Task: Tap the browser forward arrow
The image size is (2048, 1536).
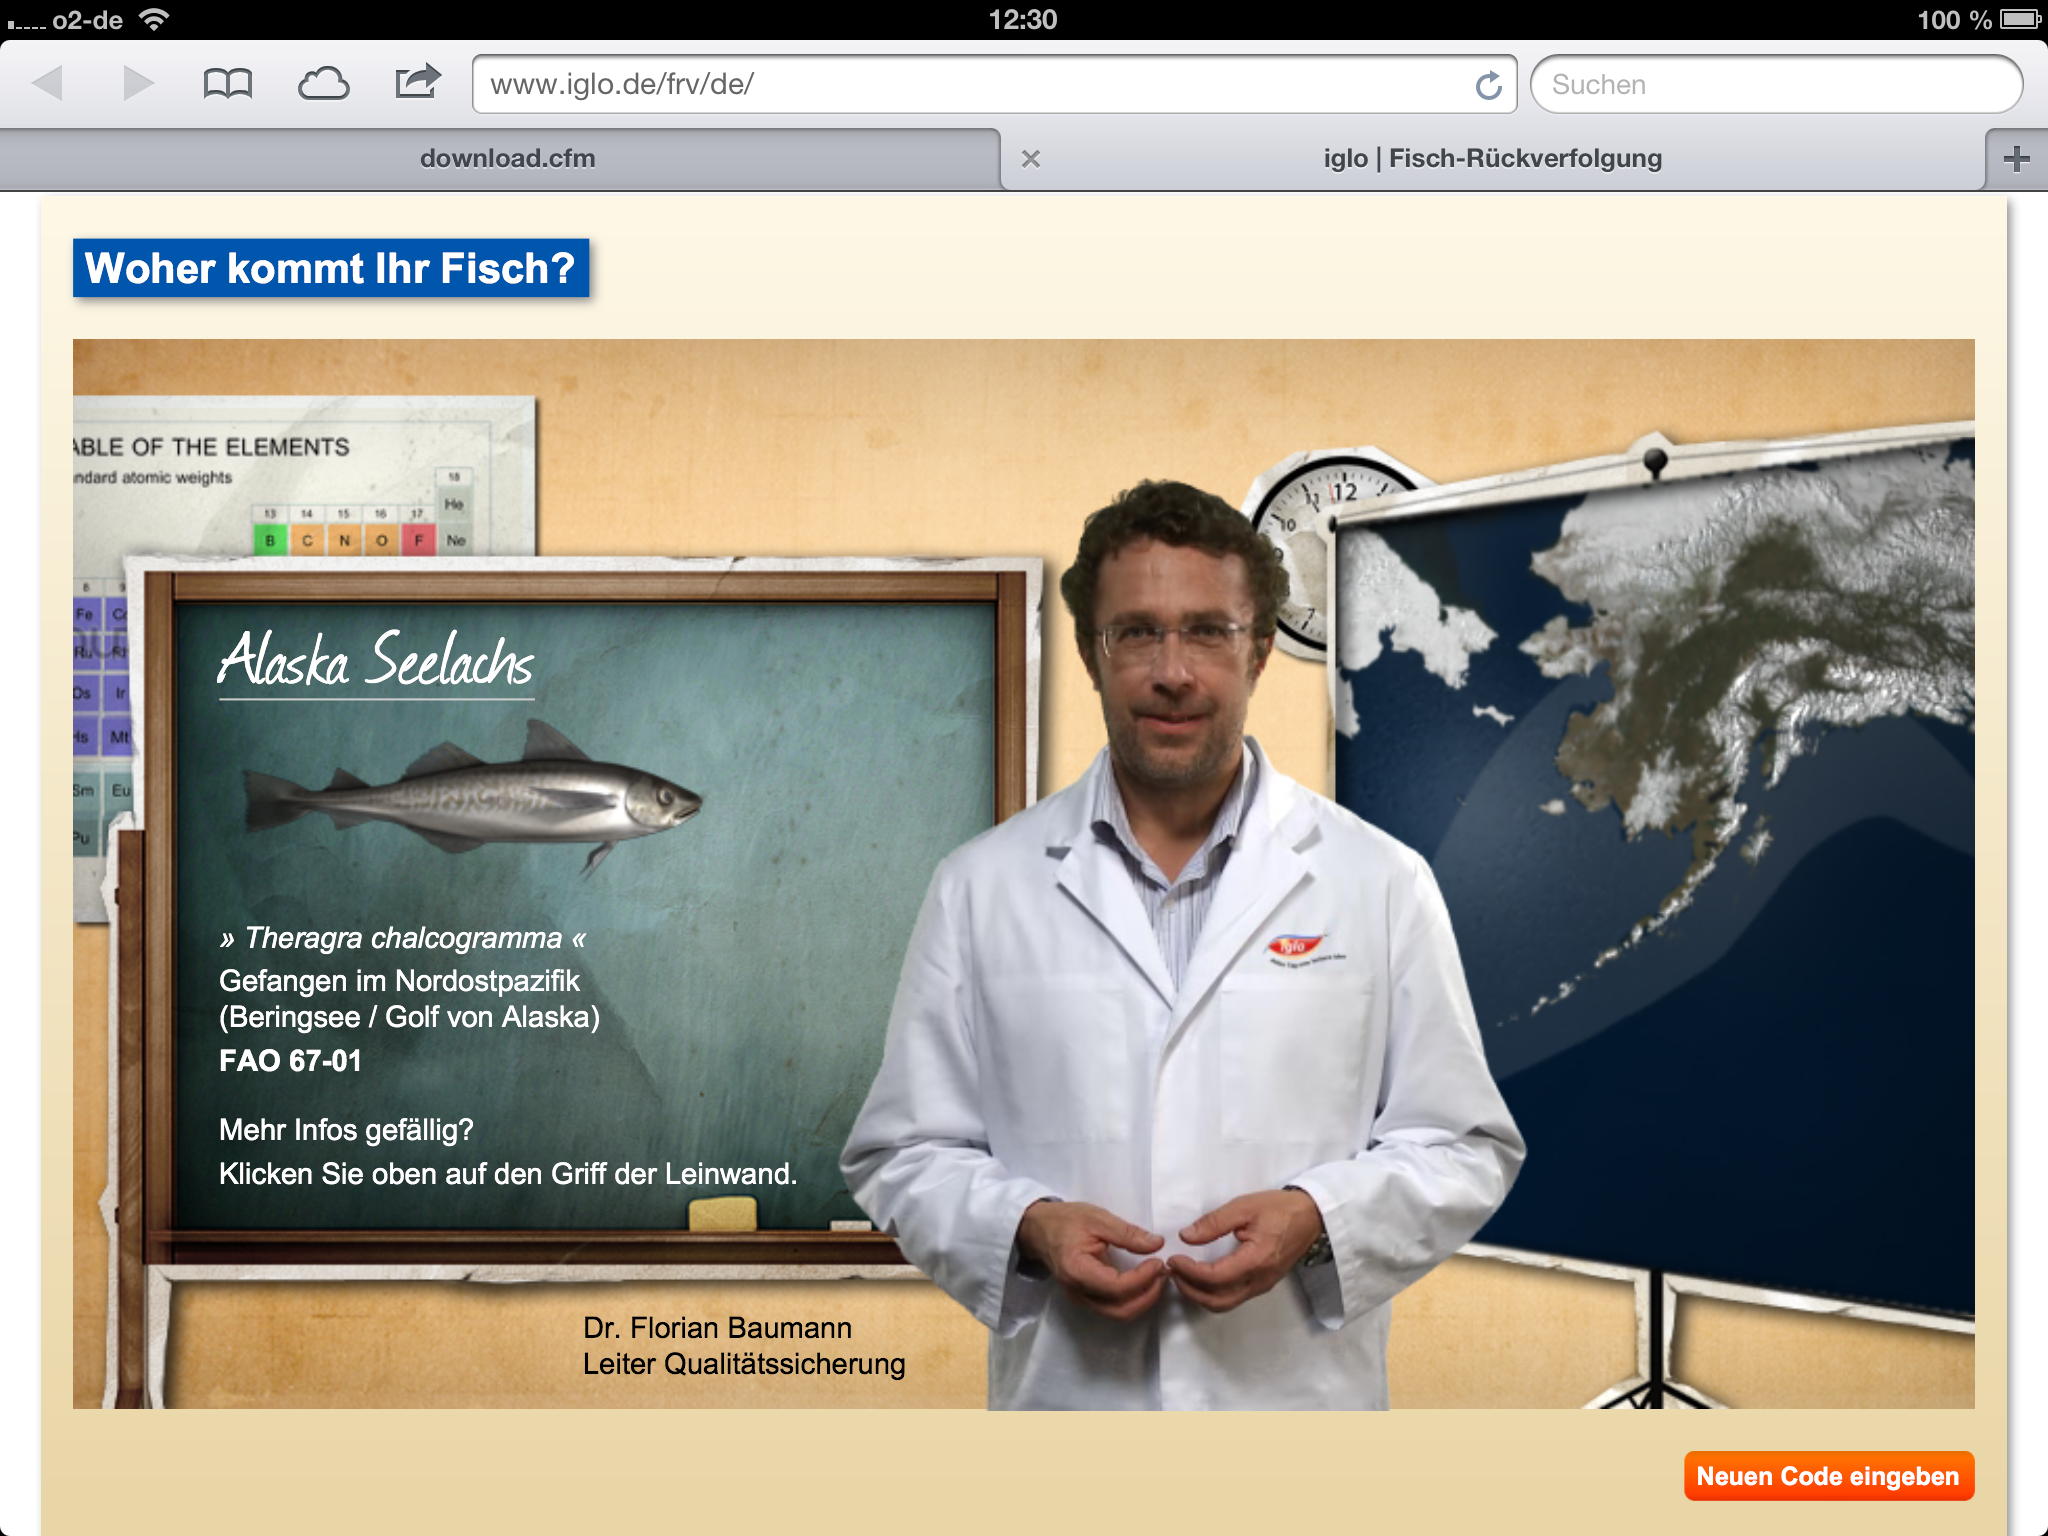Action: click(138, 84)
